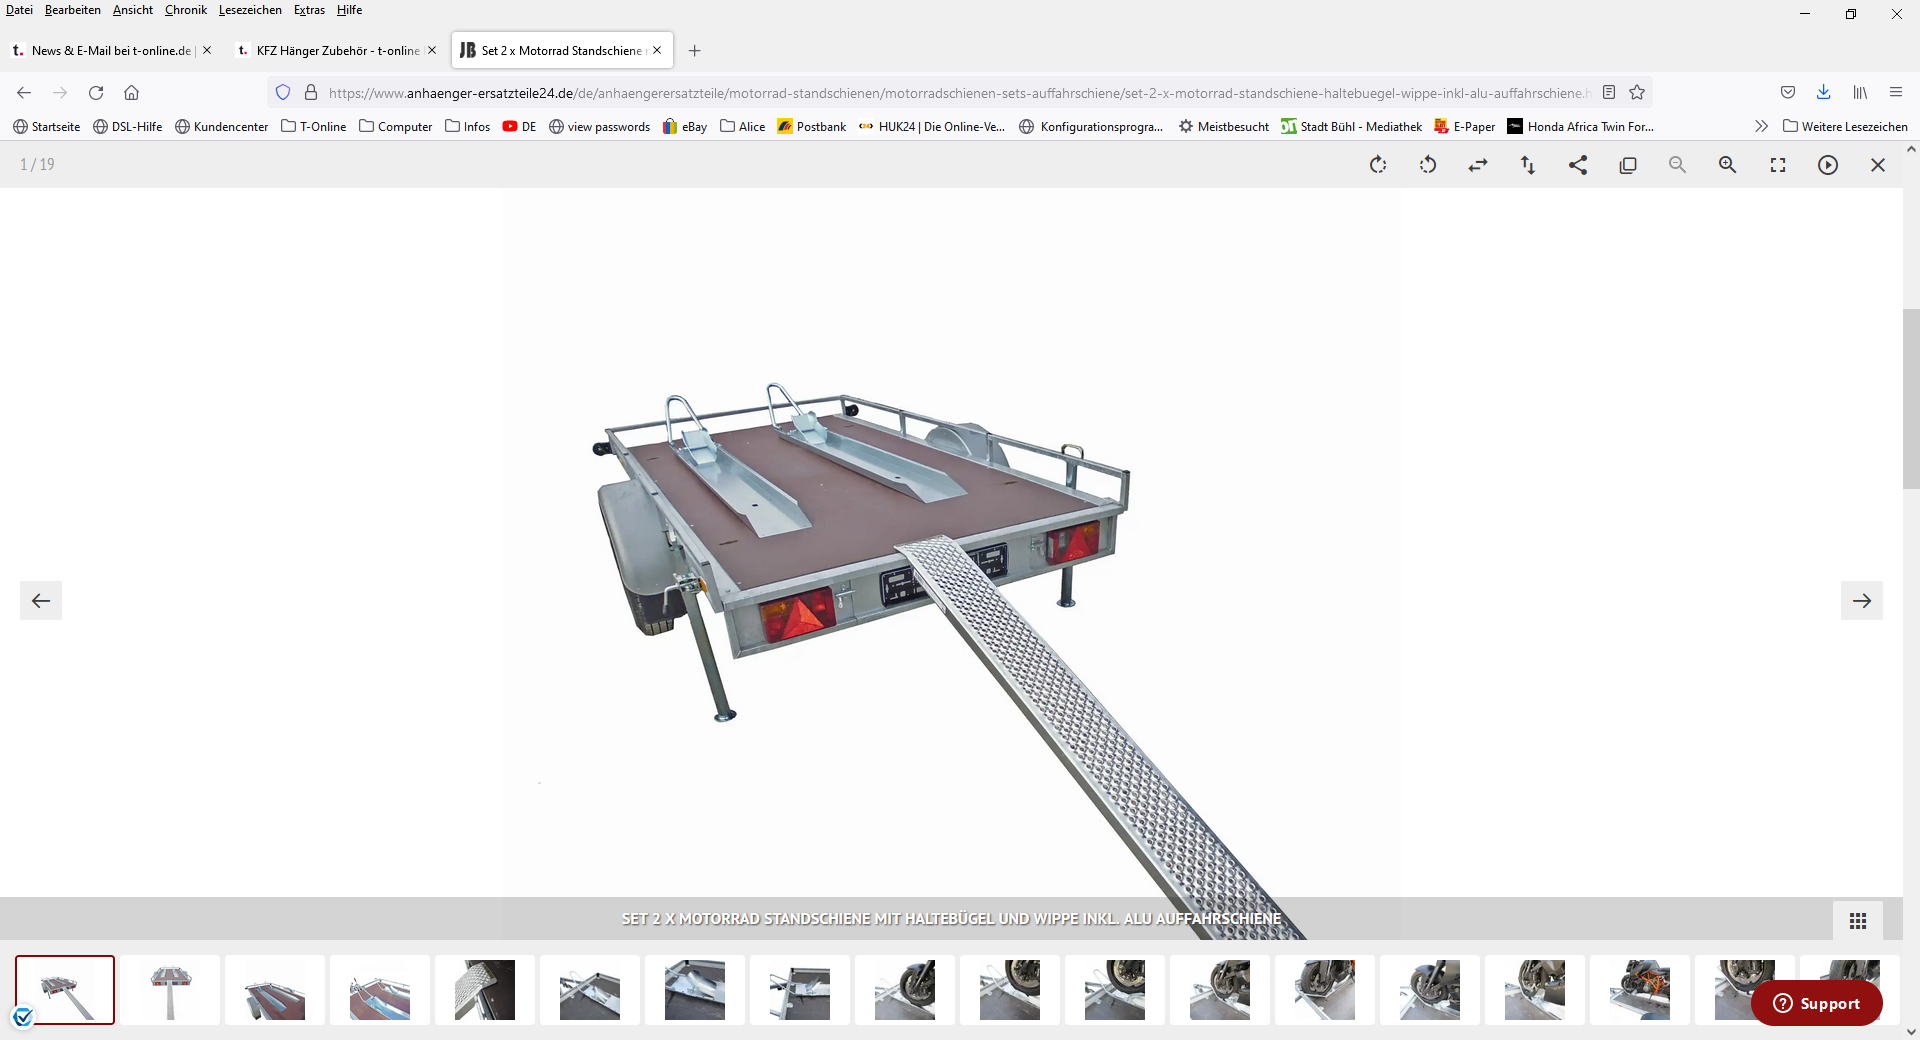
Task: Open the T-Online bookmarks folder
Action: coord(314,126)
